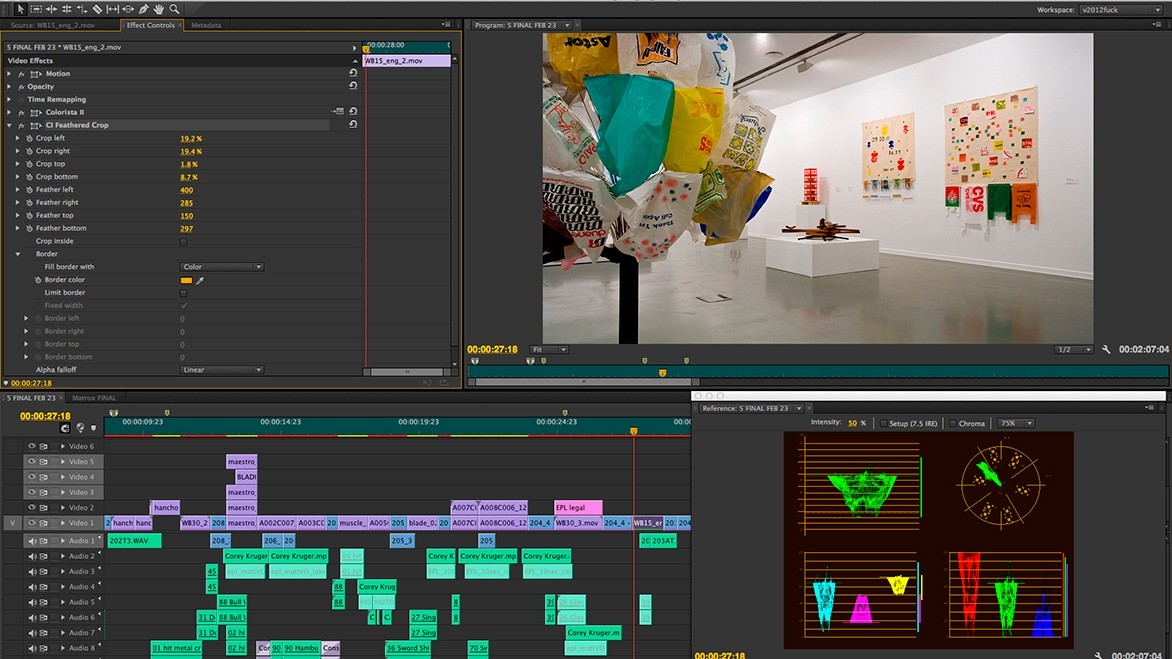Open the Fit zoom level dropdown

(549, 350)
